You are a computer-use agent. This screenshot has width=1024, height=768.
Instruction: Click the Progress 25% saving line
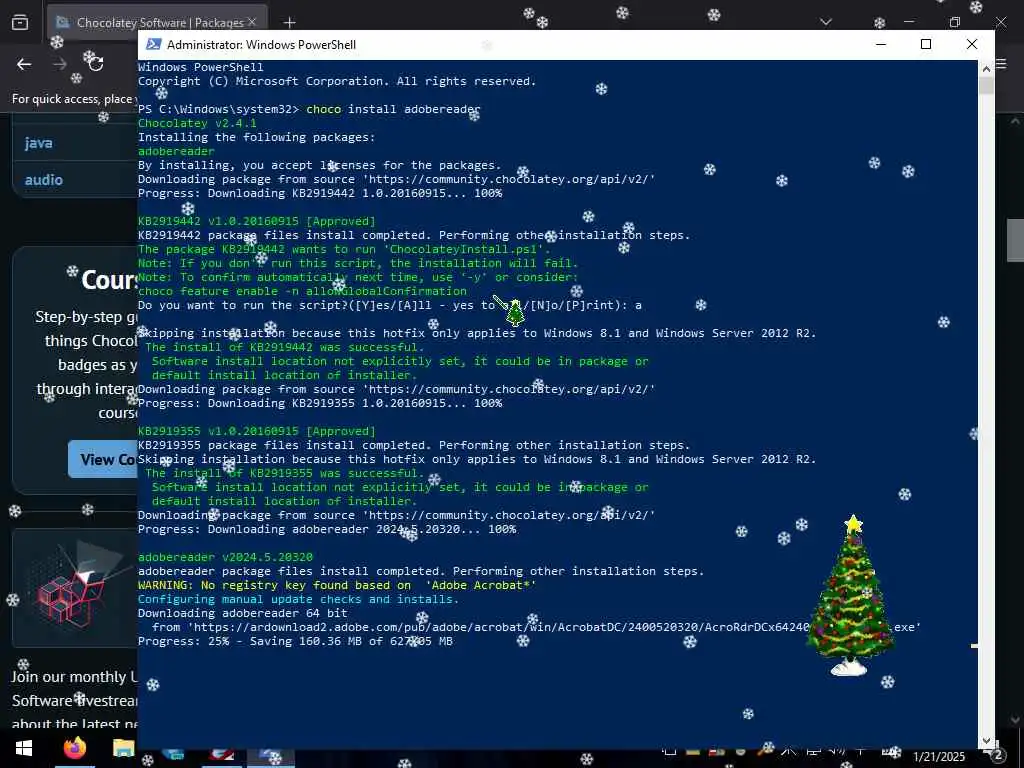click(295, 641)
